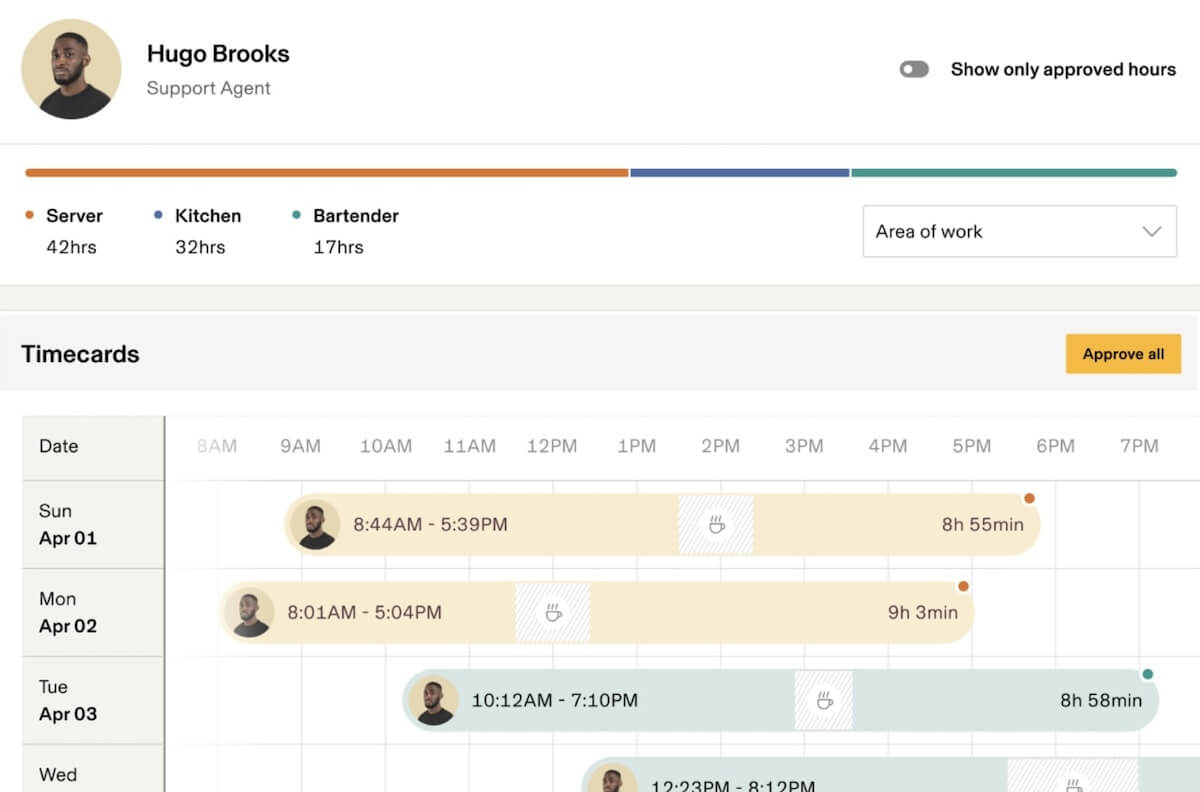Open the Area of work dropdown

pos(1018,231)
